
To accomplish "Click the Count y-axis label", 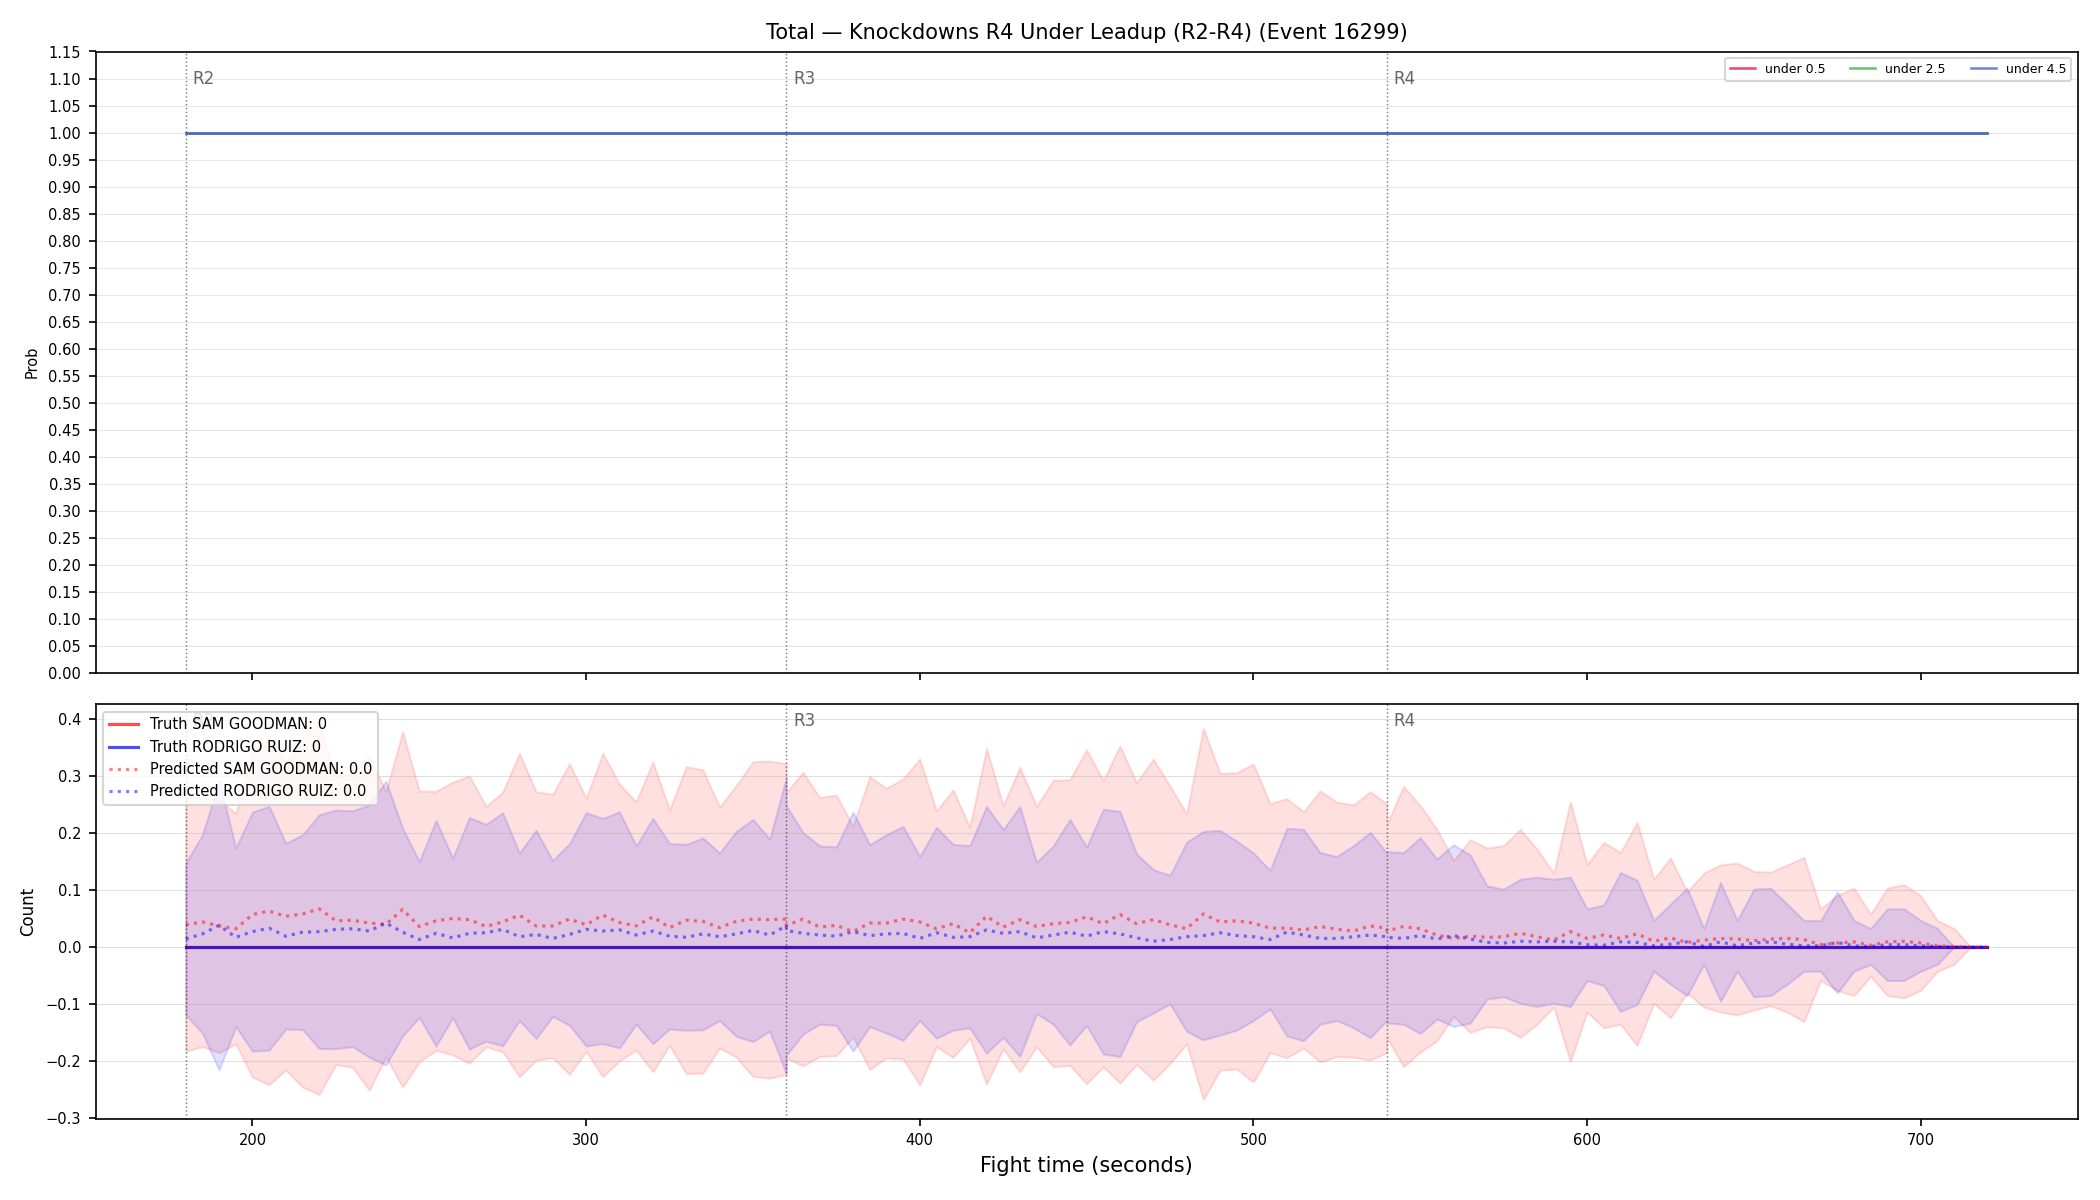I will (27, 912).
